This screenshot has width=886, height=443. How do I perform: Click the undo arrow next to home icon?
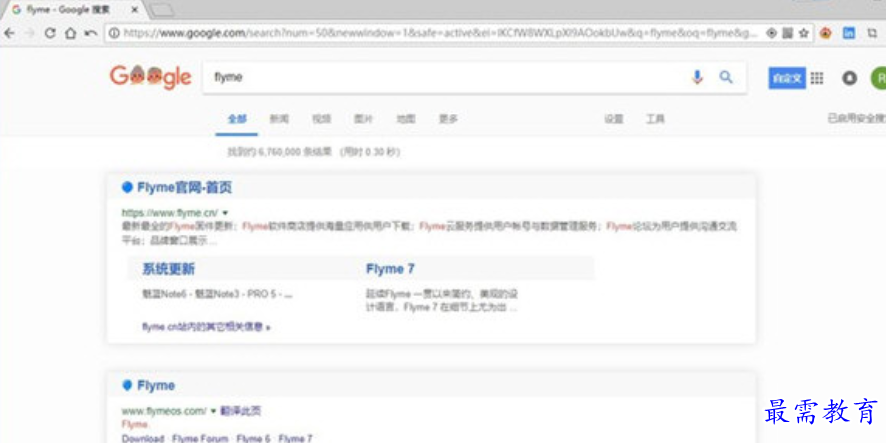90,33
